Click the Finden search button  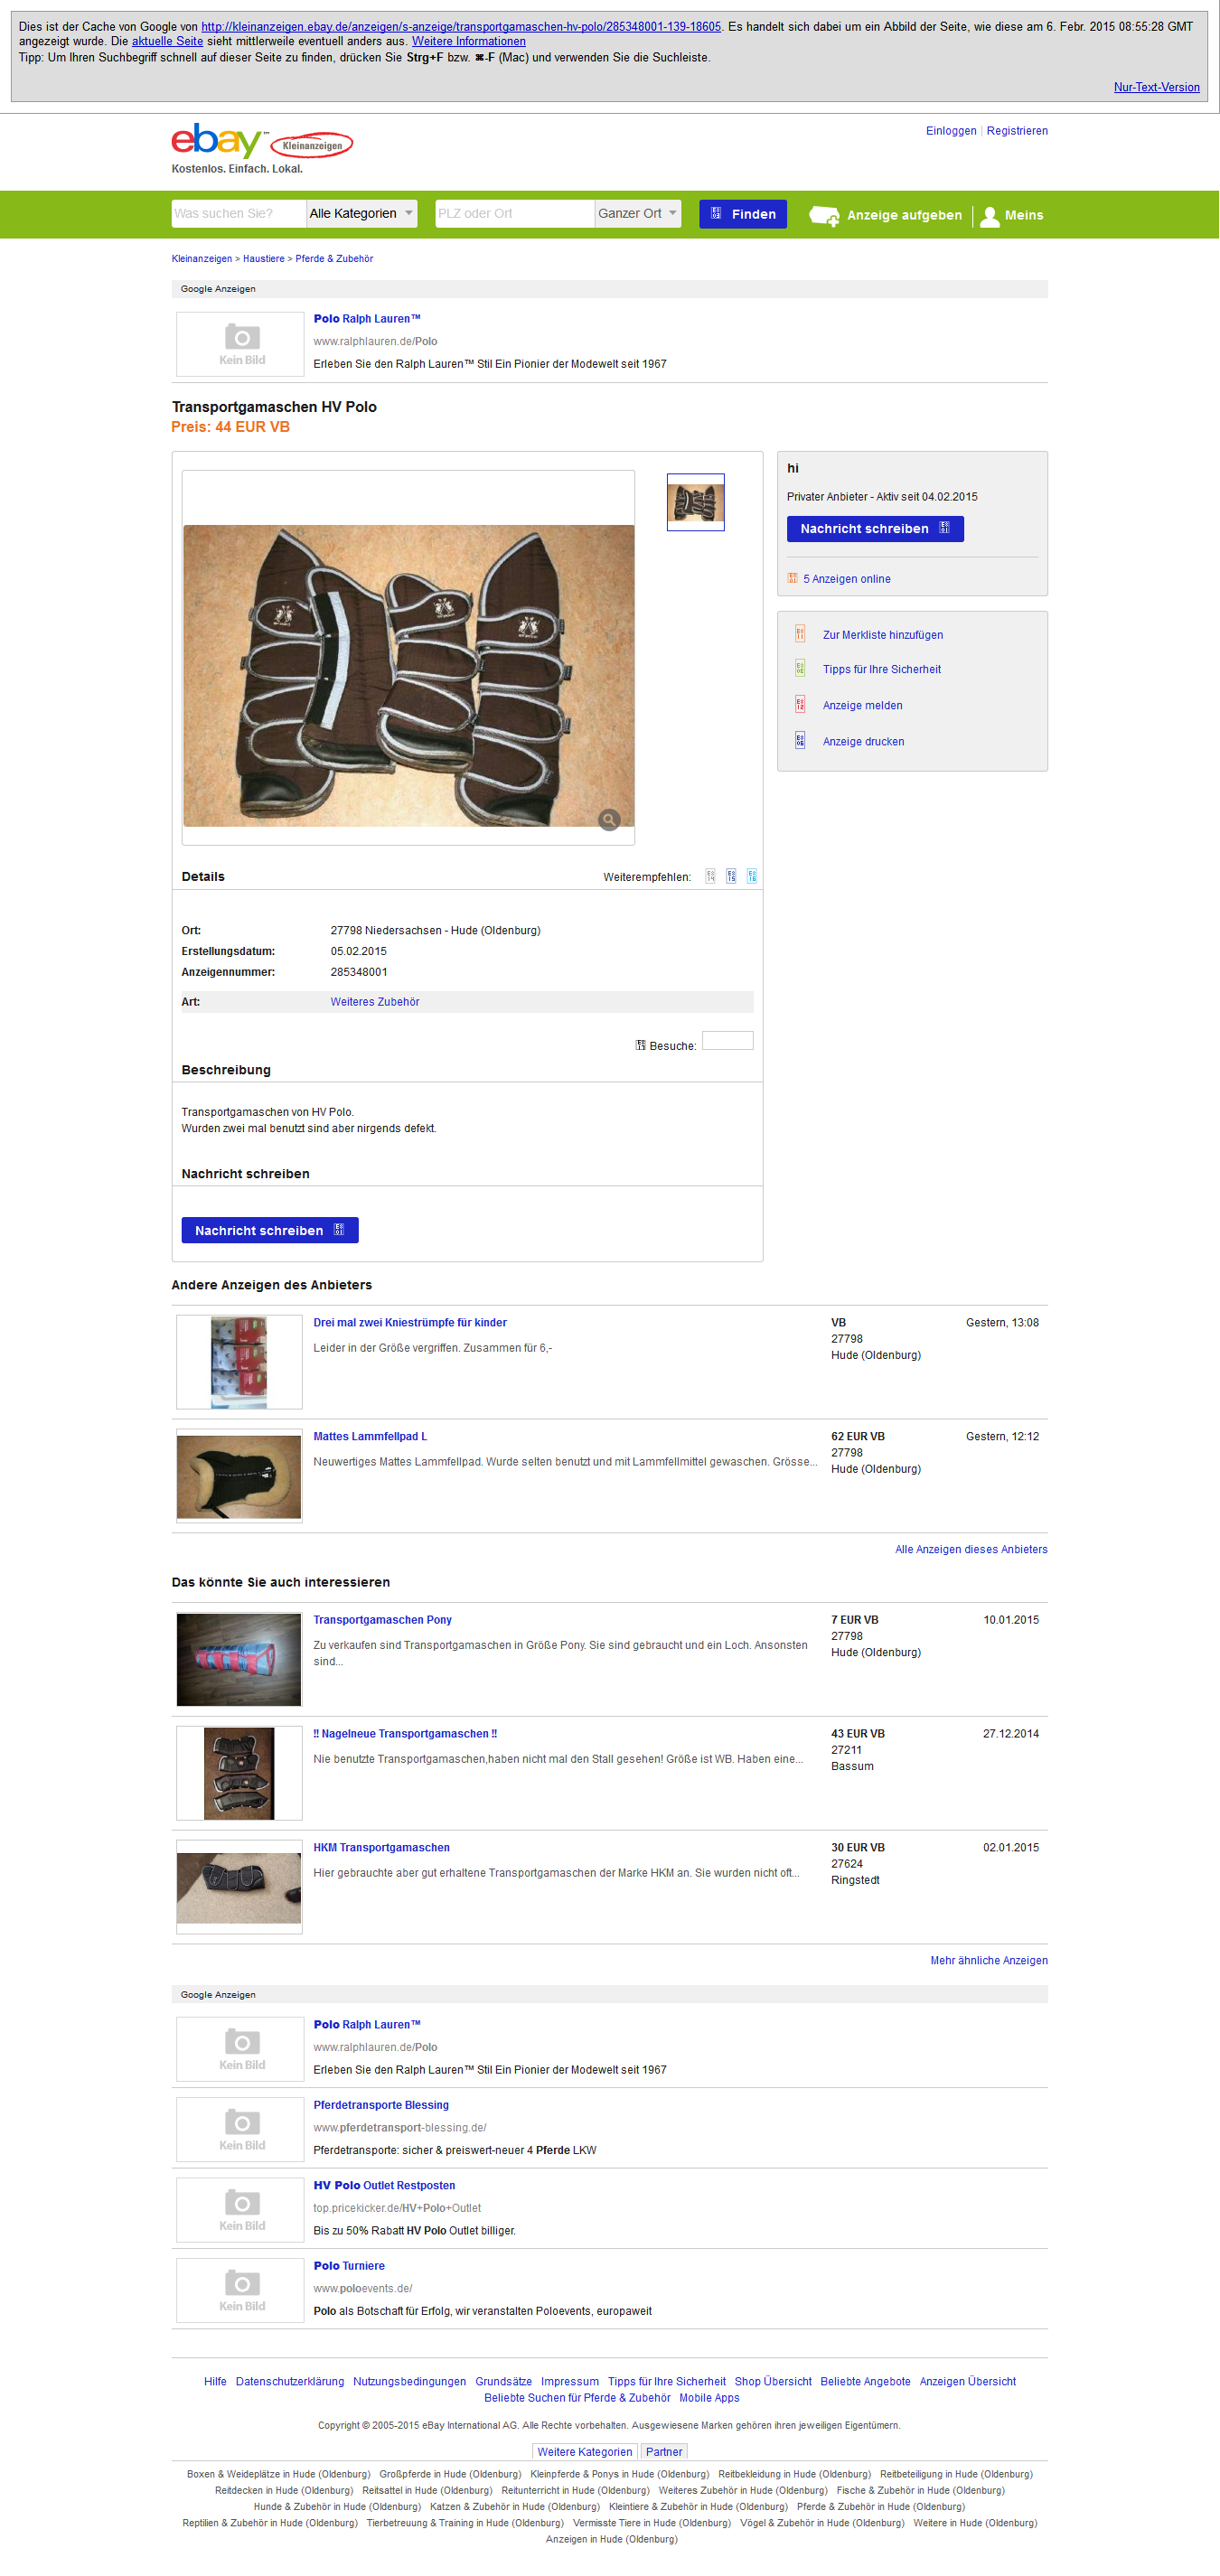click(x=743, y=214)
